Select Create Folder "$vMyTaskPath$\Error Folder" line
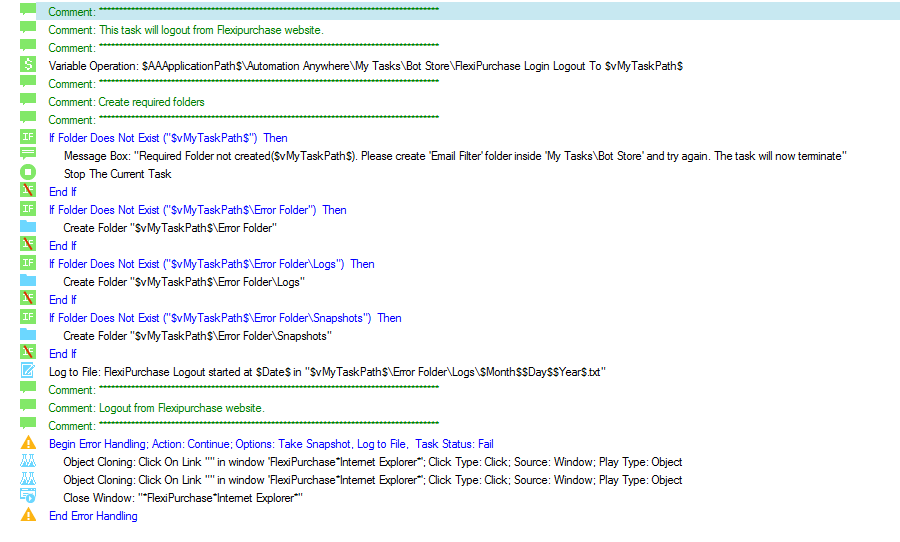 [x=170, y=228]
